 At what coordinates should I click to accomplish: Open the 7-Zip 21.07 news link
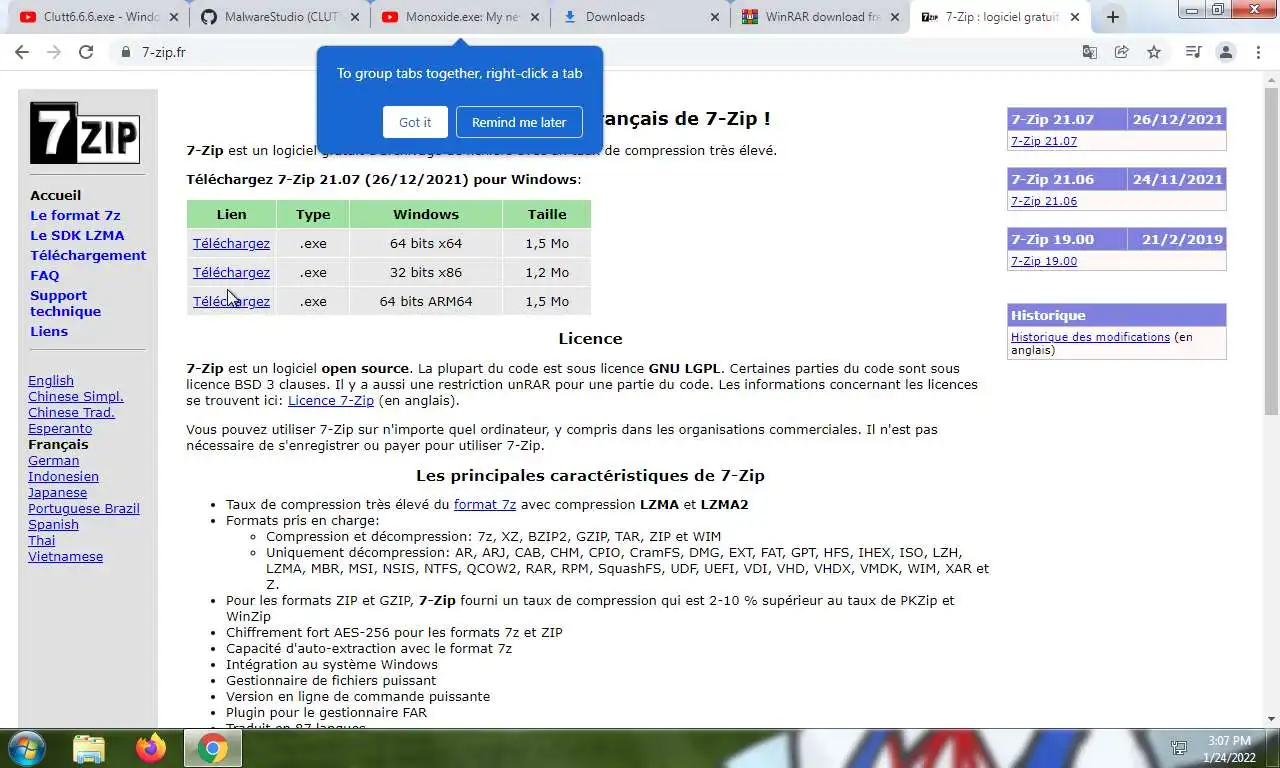click(1044, 141)
